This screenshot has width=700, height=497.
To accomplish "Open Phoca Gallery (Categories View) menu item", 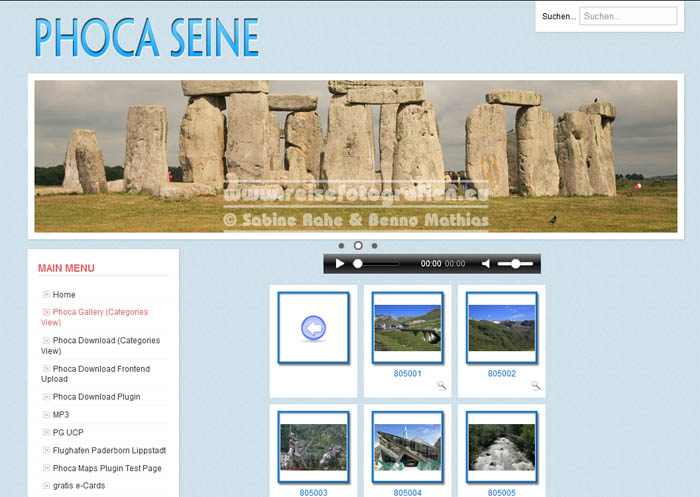I will [x=100, y=317].
